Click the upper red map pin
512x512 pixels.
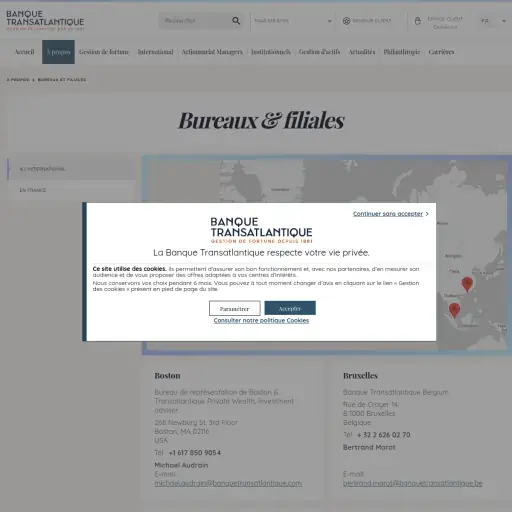tap(467, 283)
